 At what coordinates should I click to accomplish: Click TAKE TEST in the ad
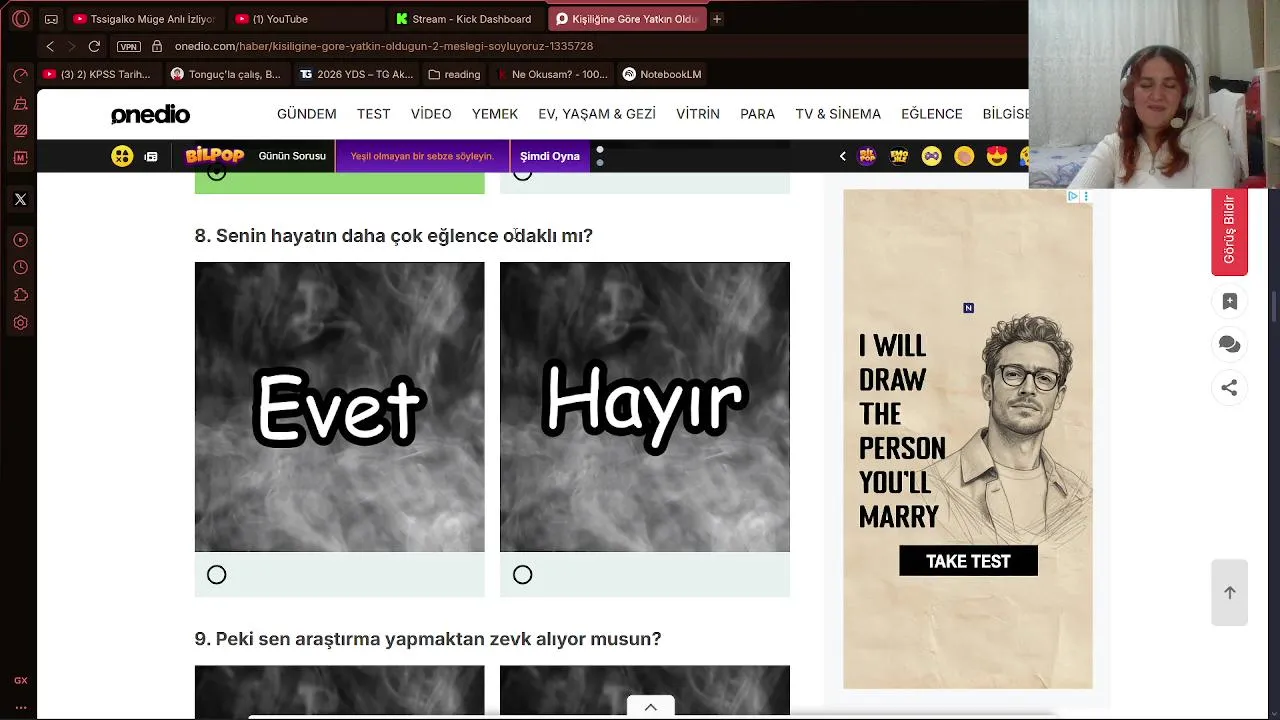pyautogui.click(x=968, y=561)
